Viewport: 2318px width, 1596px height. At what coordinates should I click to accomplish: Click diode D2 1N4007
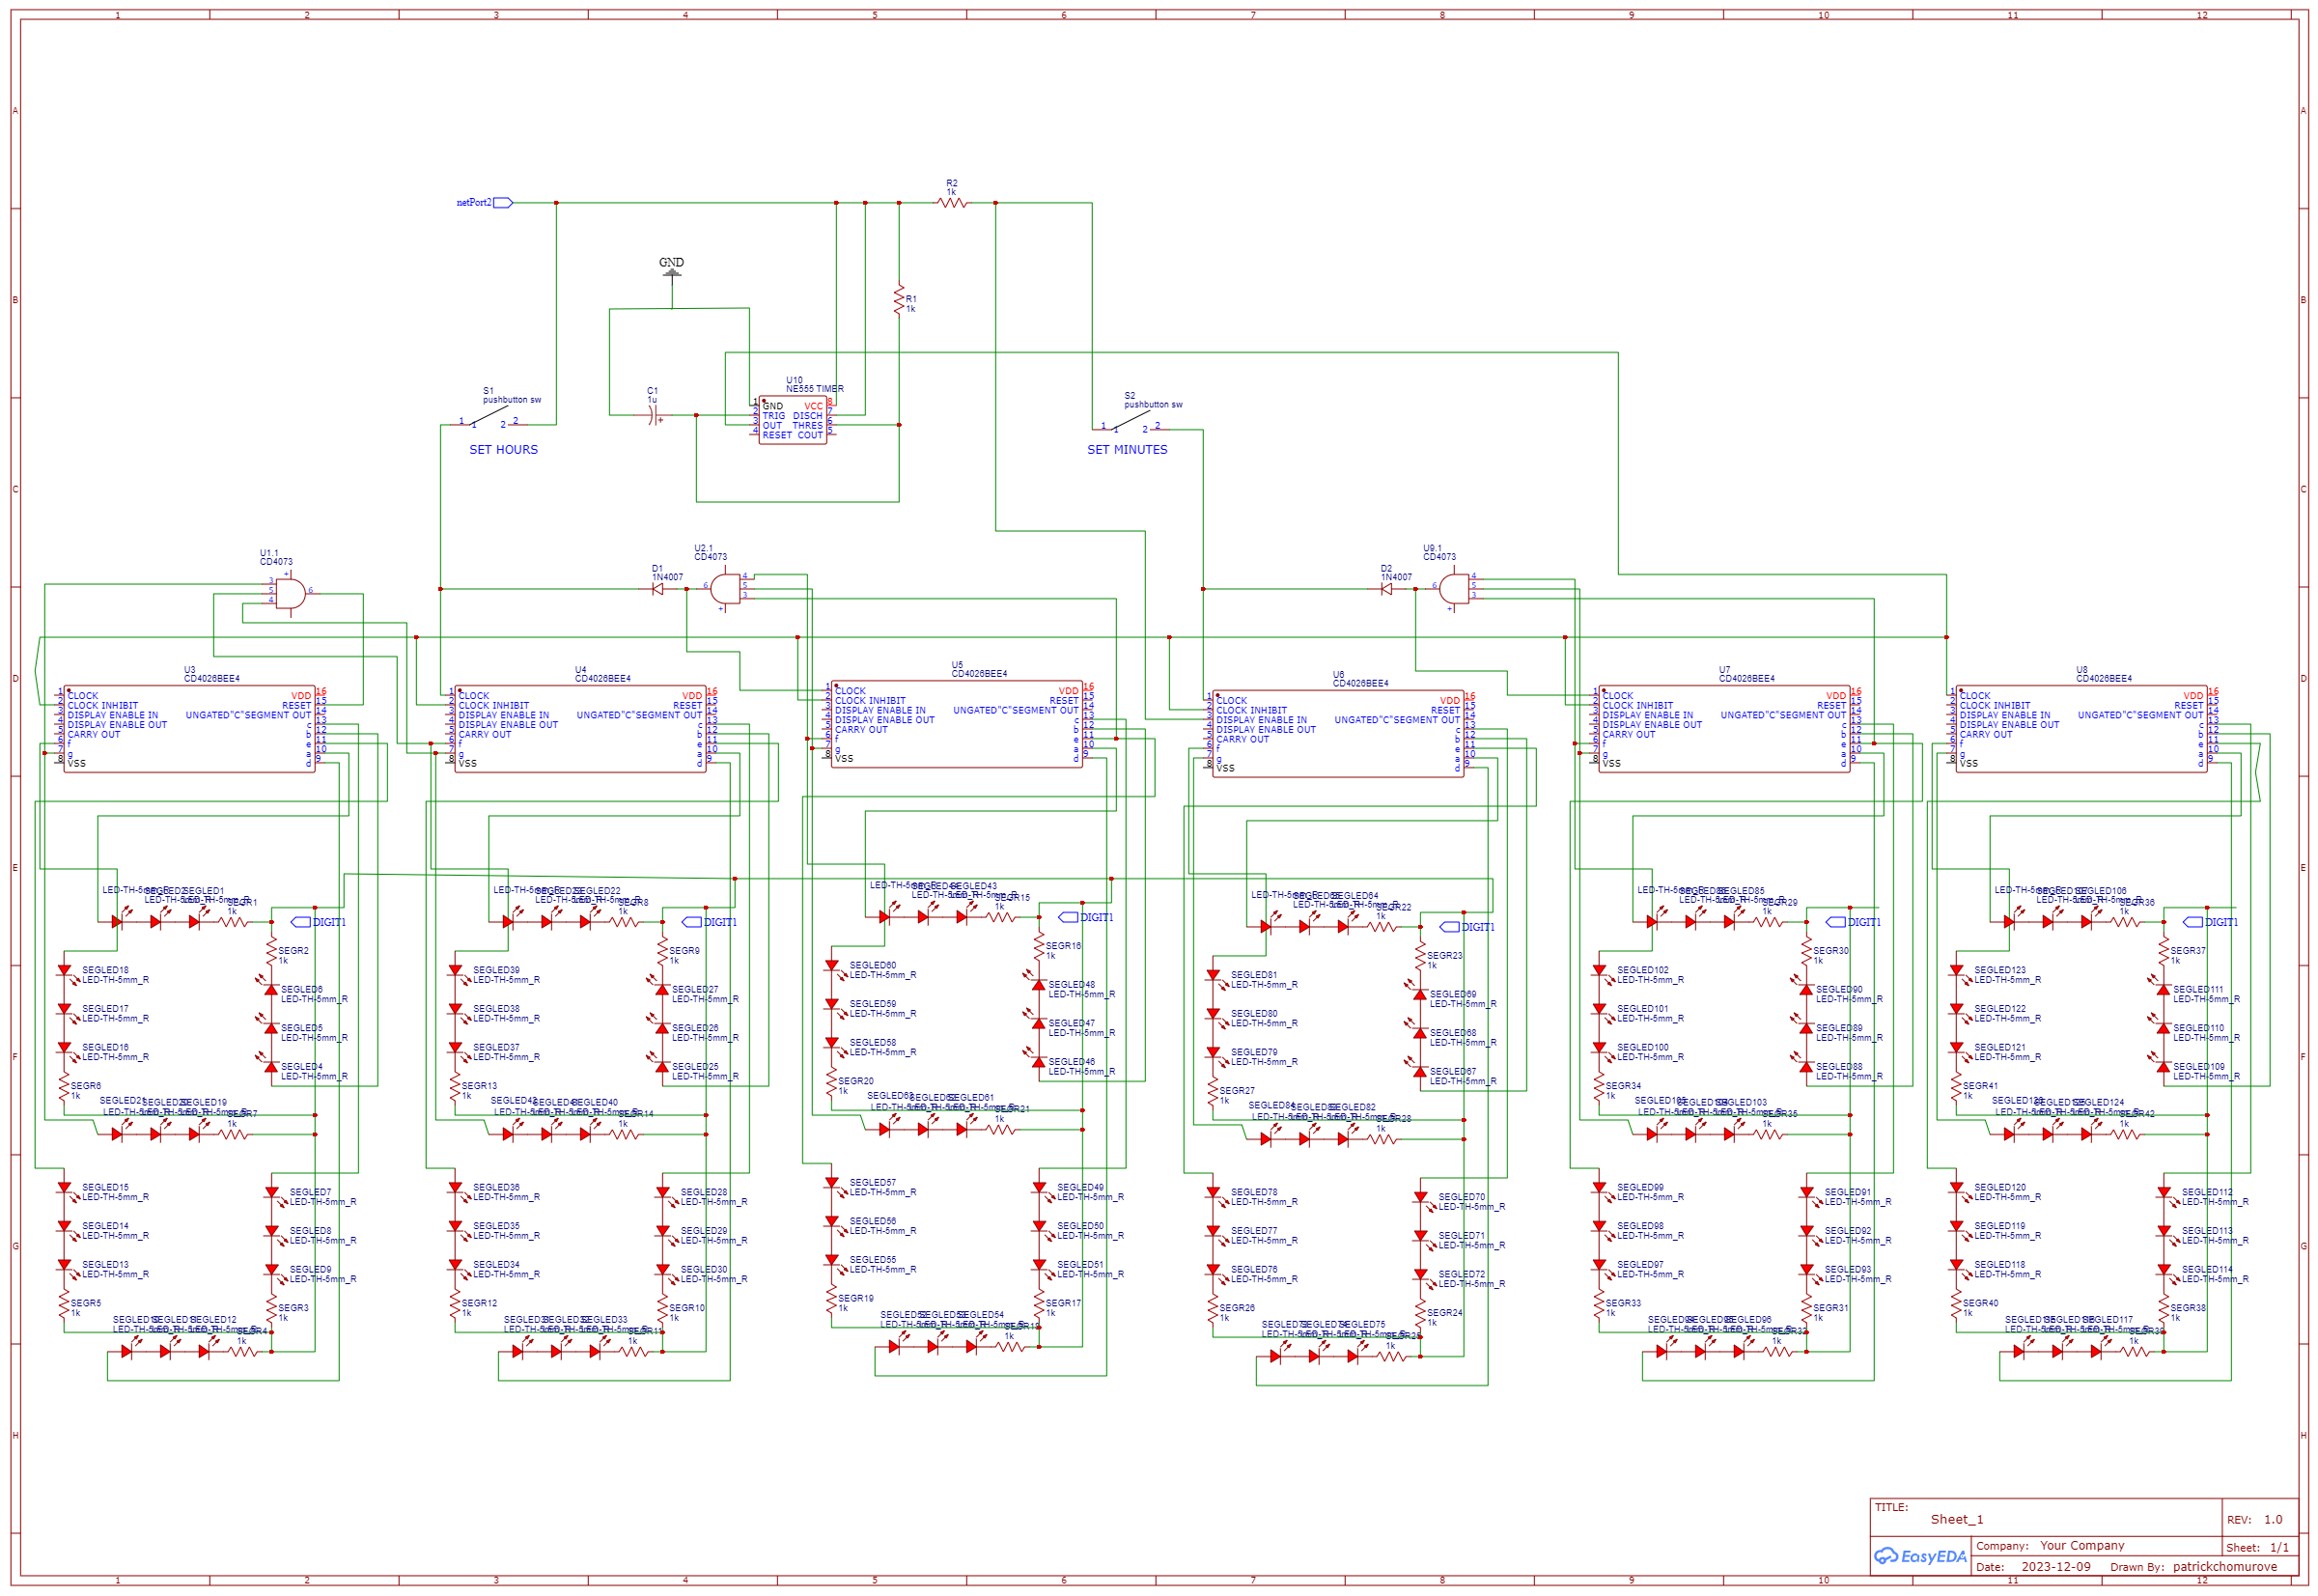(x=1386, y=589)
